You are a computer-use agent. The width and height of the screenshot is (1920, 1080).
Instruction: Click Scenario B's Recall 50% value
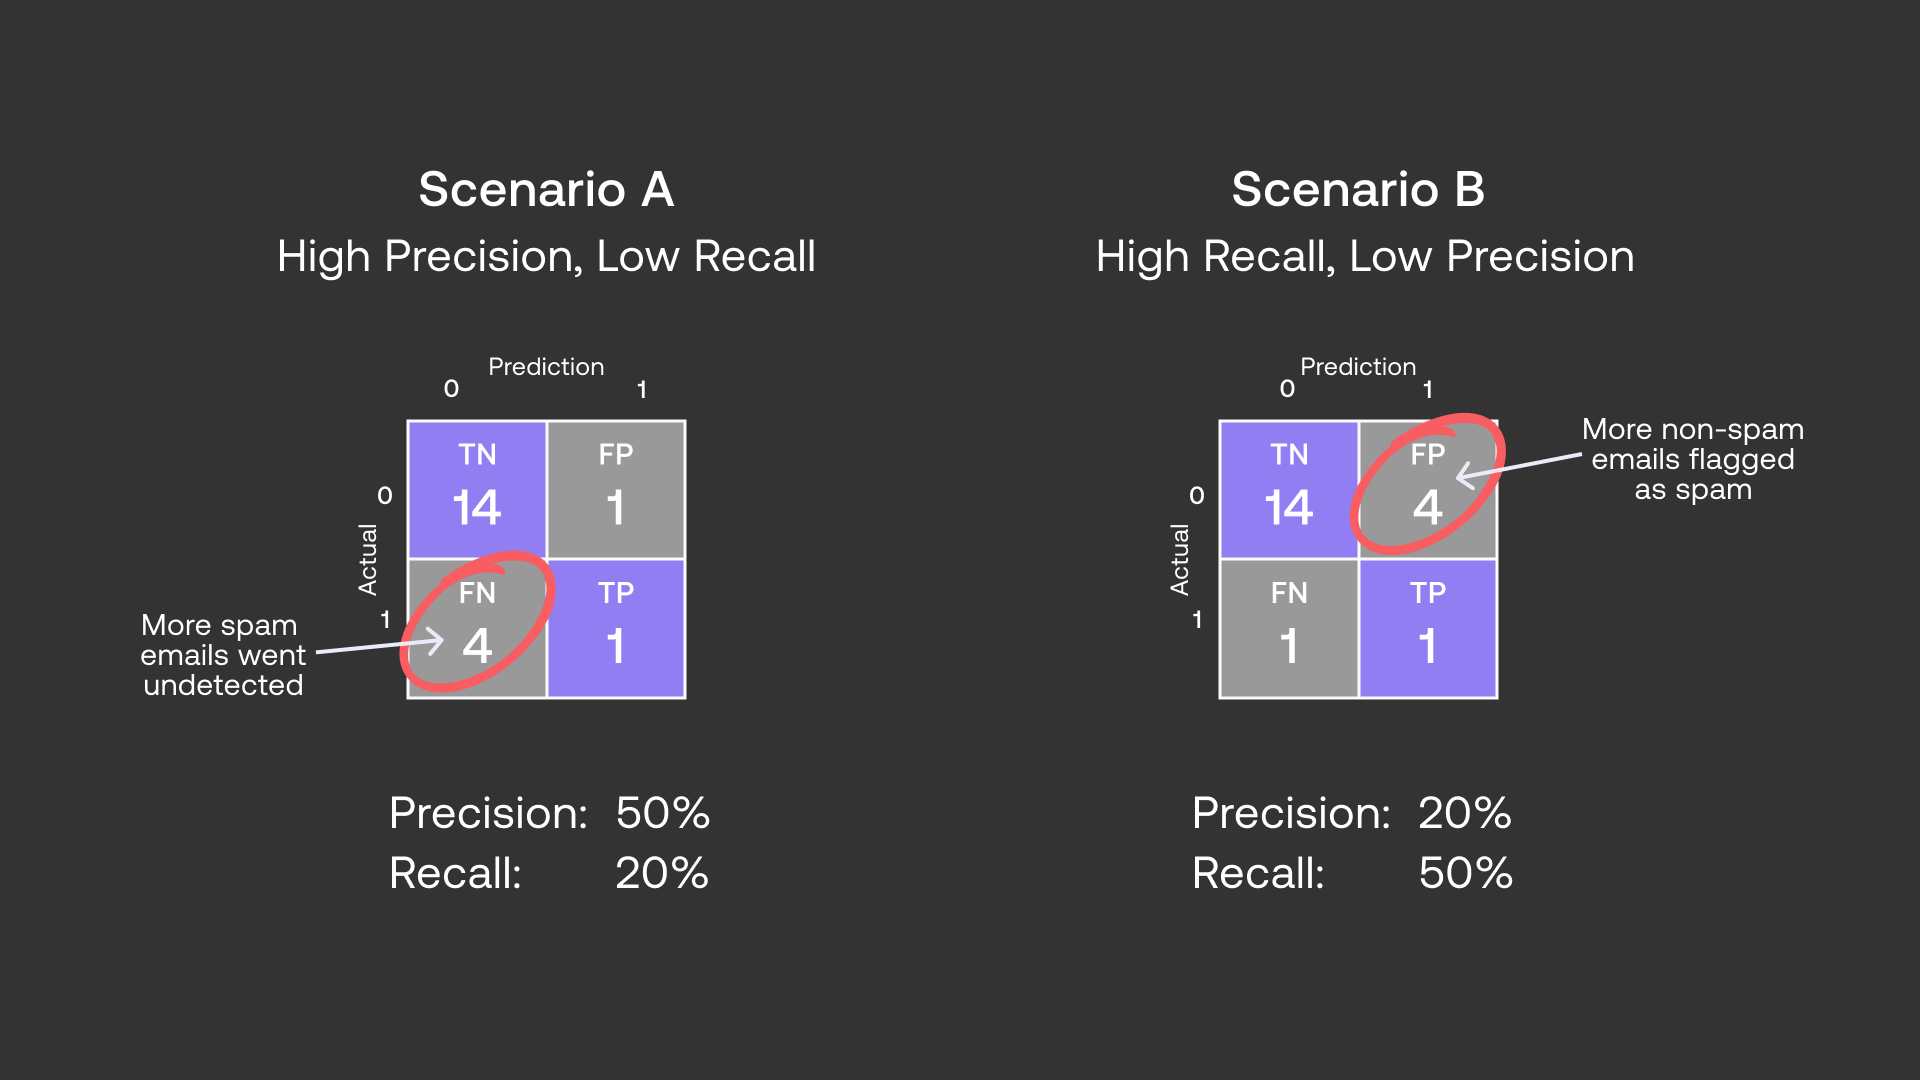(x=1465, y=873)
